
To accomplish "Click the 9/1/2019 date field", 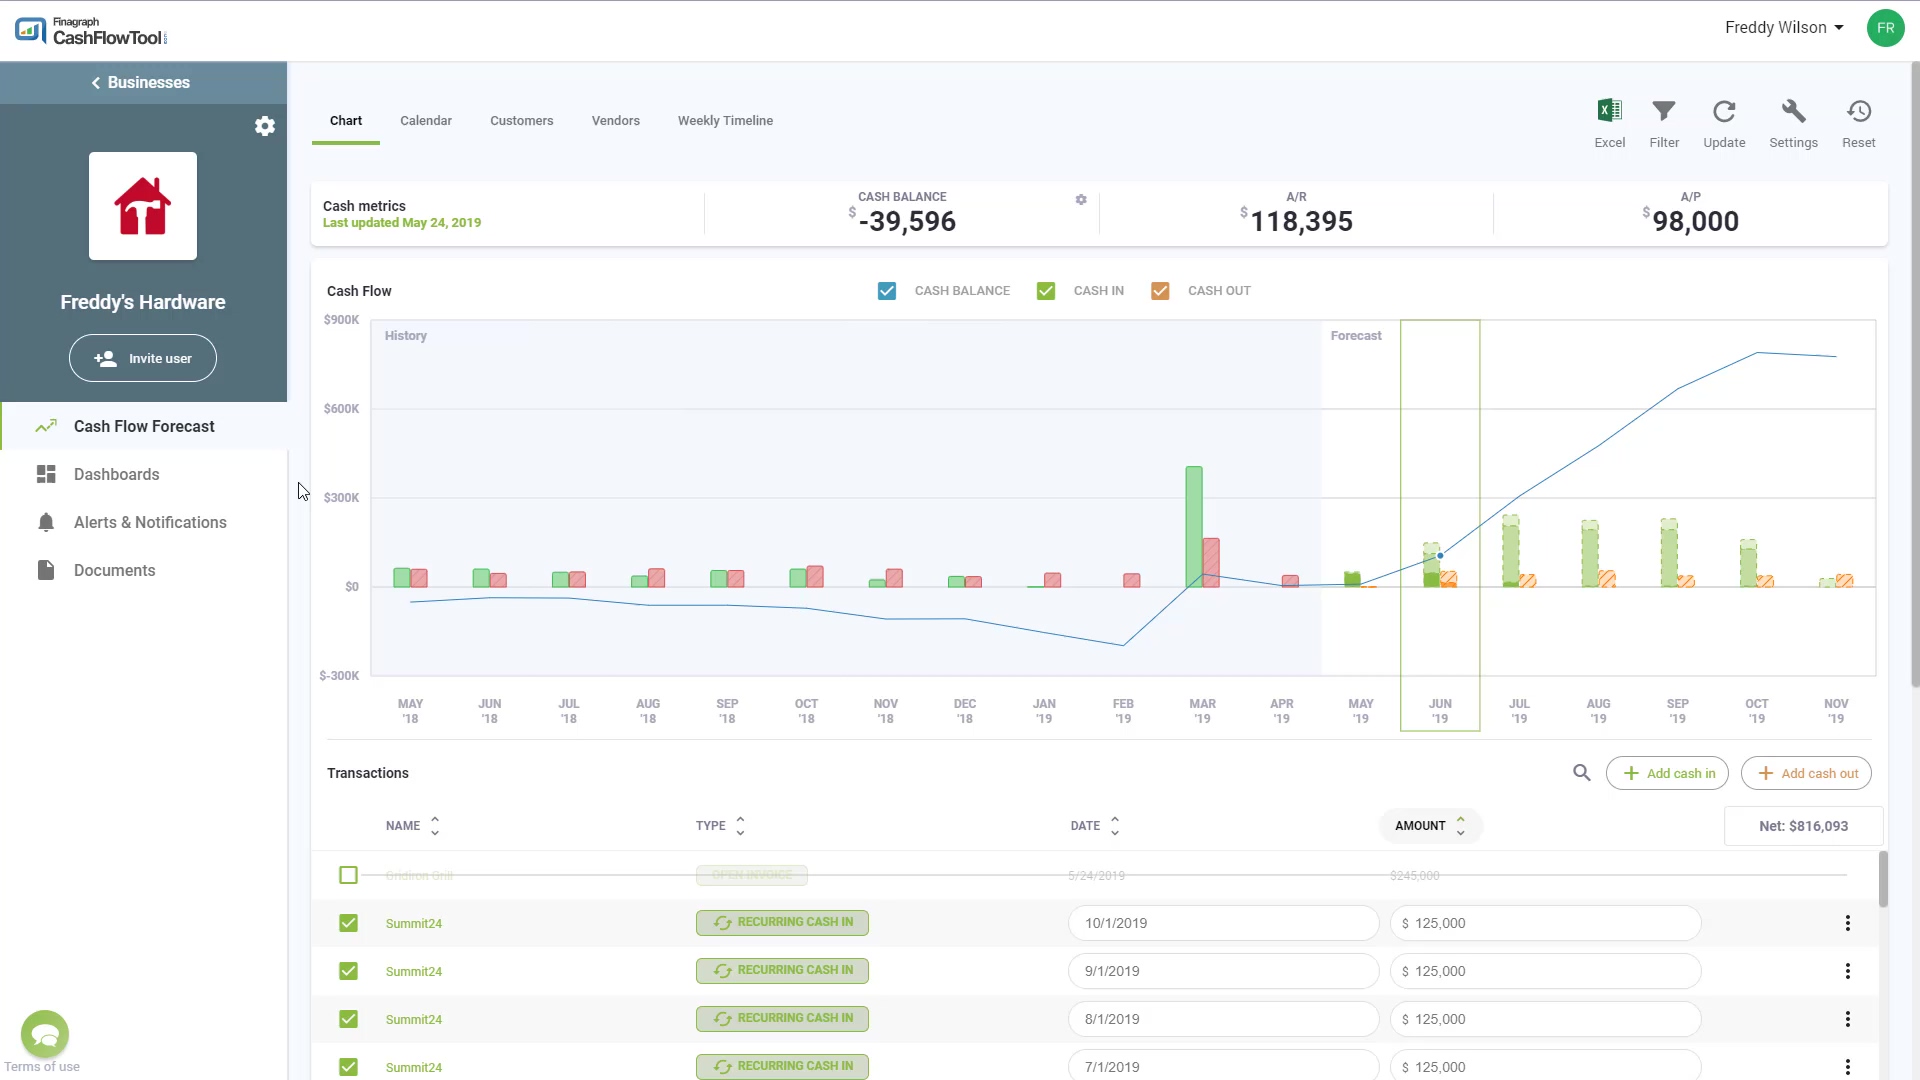I will pyautogui.click(x=1222, y=971).
